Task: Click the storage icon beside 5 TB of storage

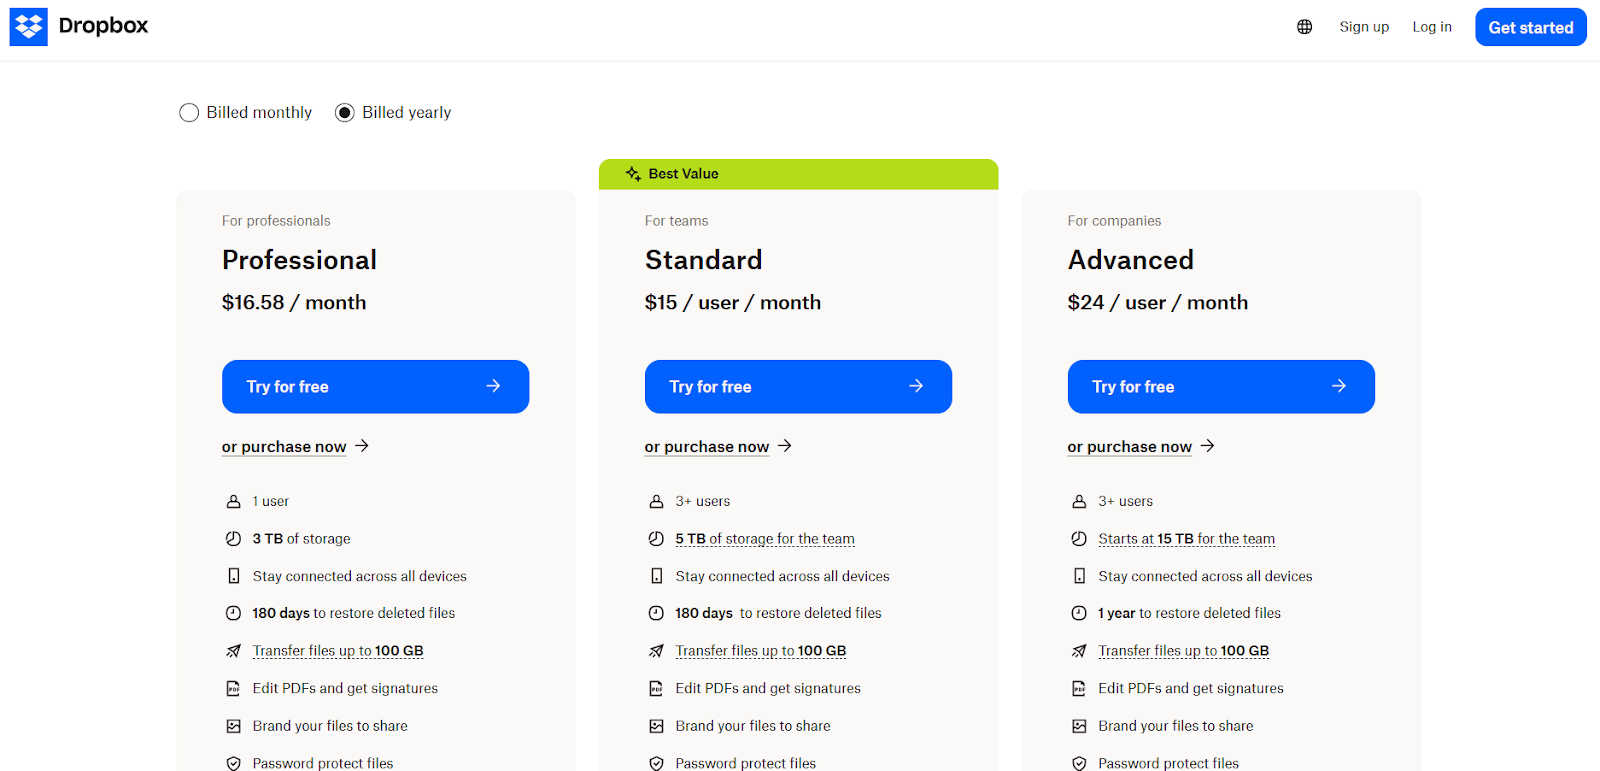Action: 656,539
